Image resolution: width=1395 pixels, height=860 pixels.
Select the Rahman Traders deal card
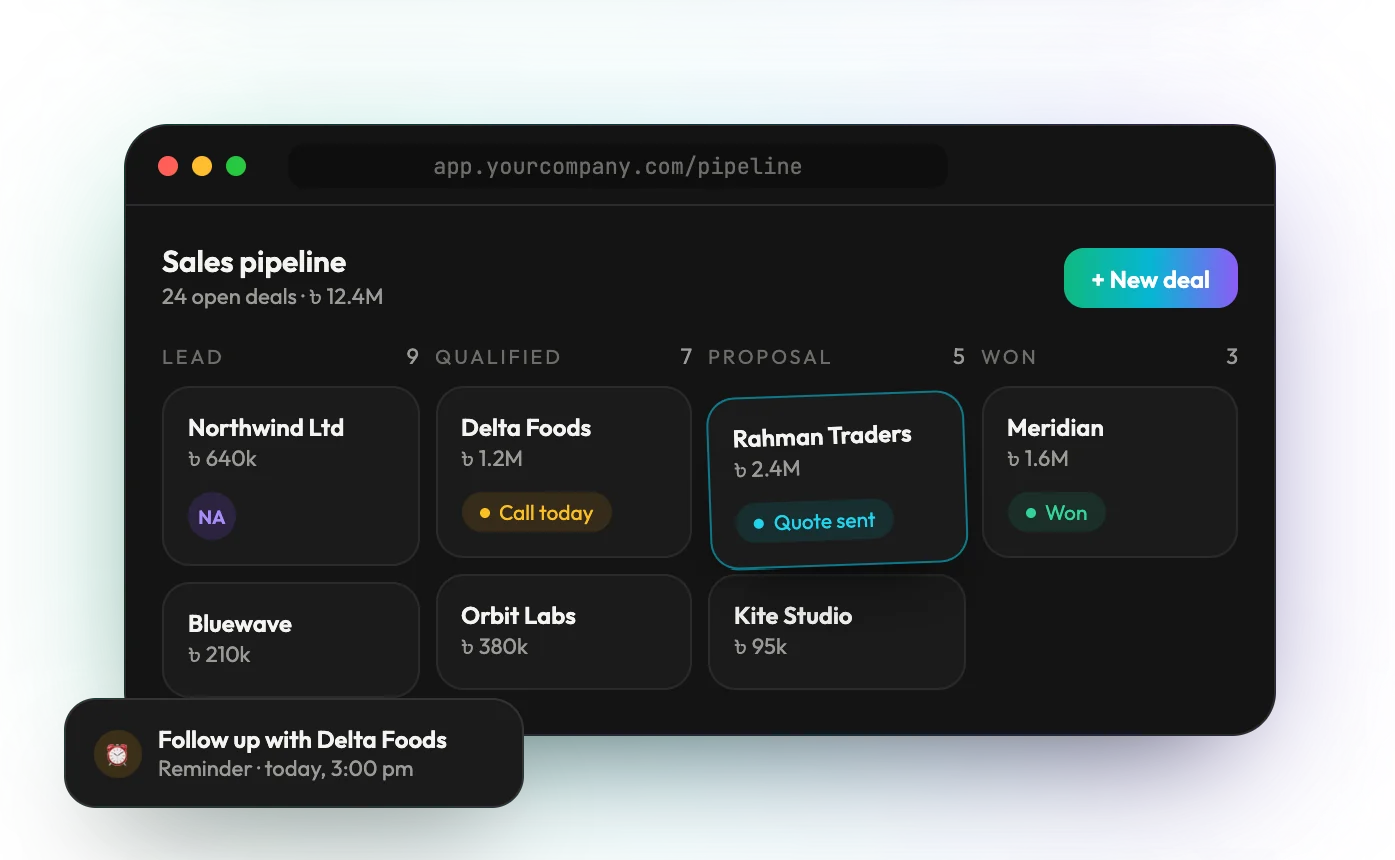pyautogui.click(x=838, y=480)
